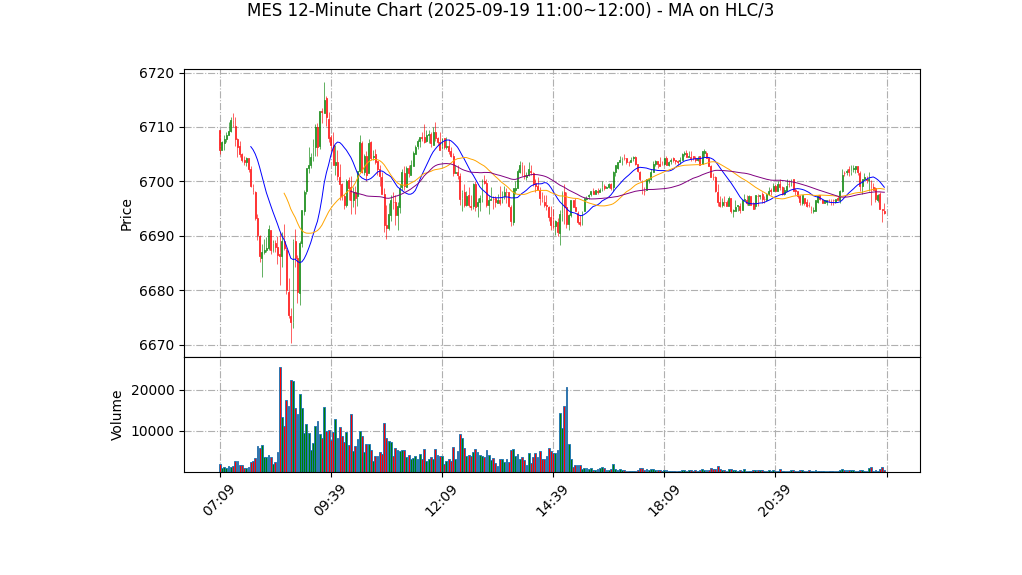Click the 6670 price axis label

156,346
